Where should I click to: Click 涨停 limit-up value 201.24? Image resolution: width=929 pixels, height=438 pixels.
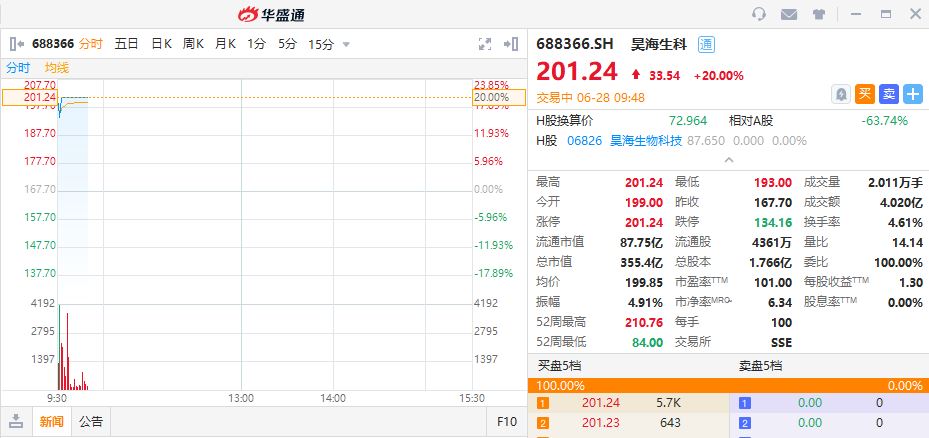coord(643,222)
